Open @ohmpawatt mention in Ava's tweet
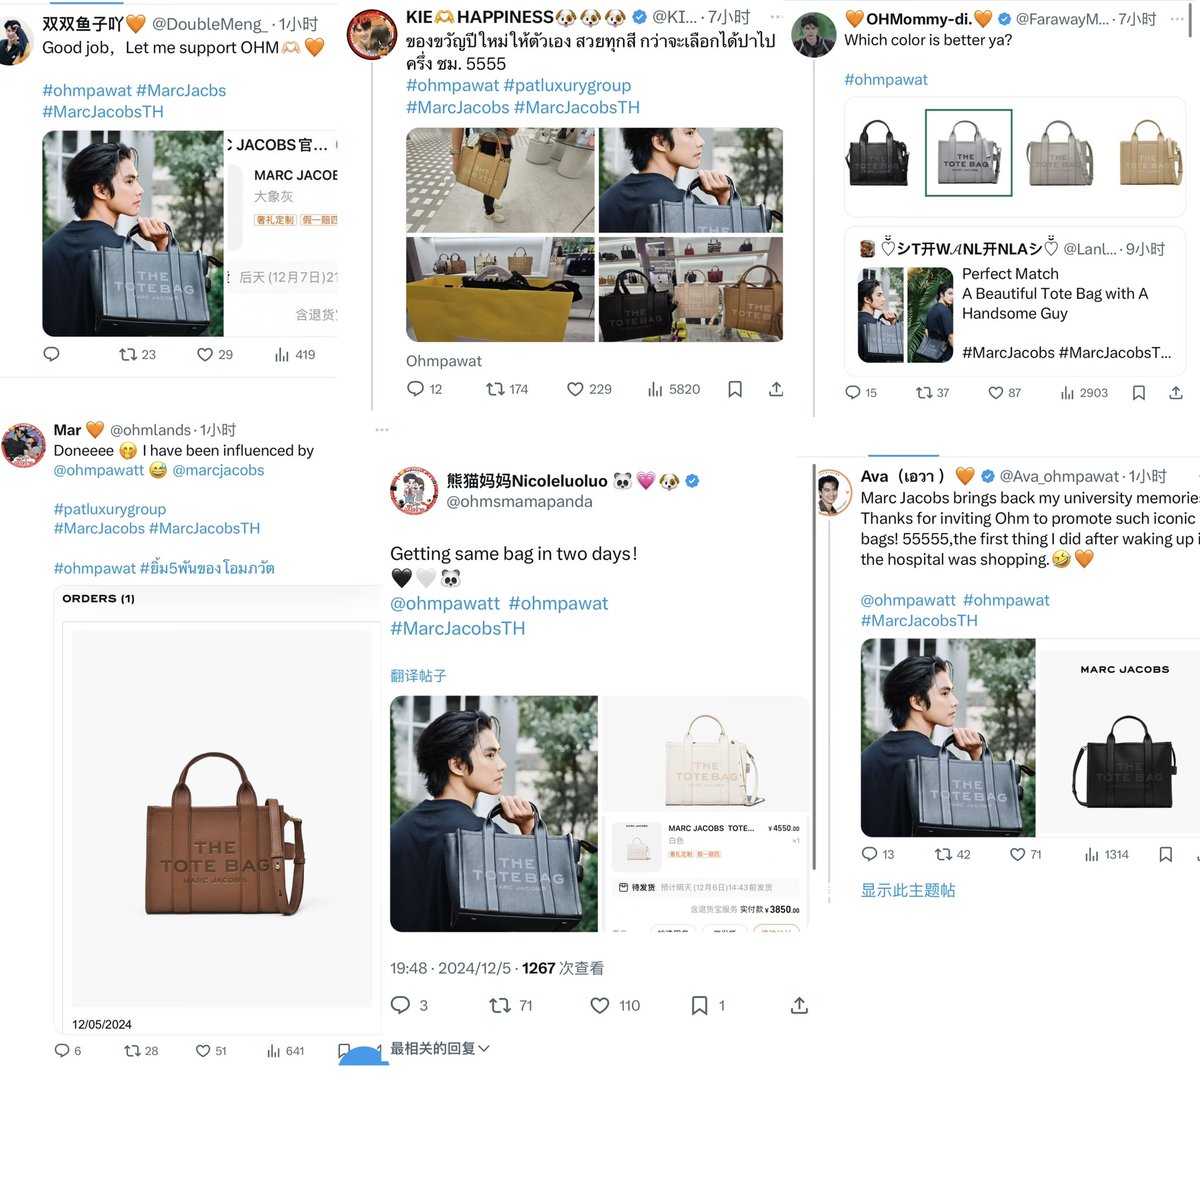This screenshot has width=1200, height=1182. coord(908,600)
